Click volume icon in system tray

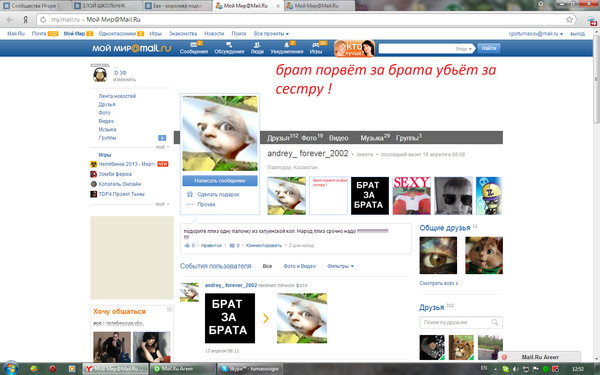coord(515,369)
